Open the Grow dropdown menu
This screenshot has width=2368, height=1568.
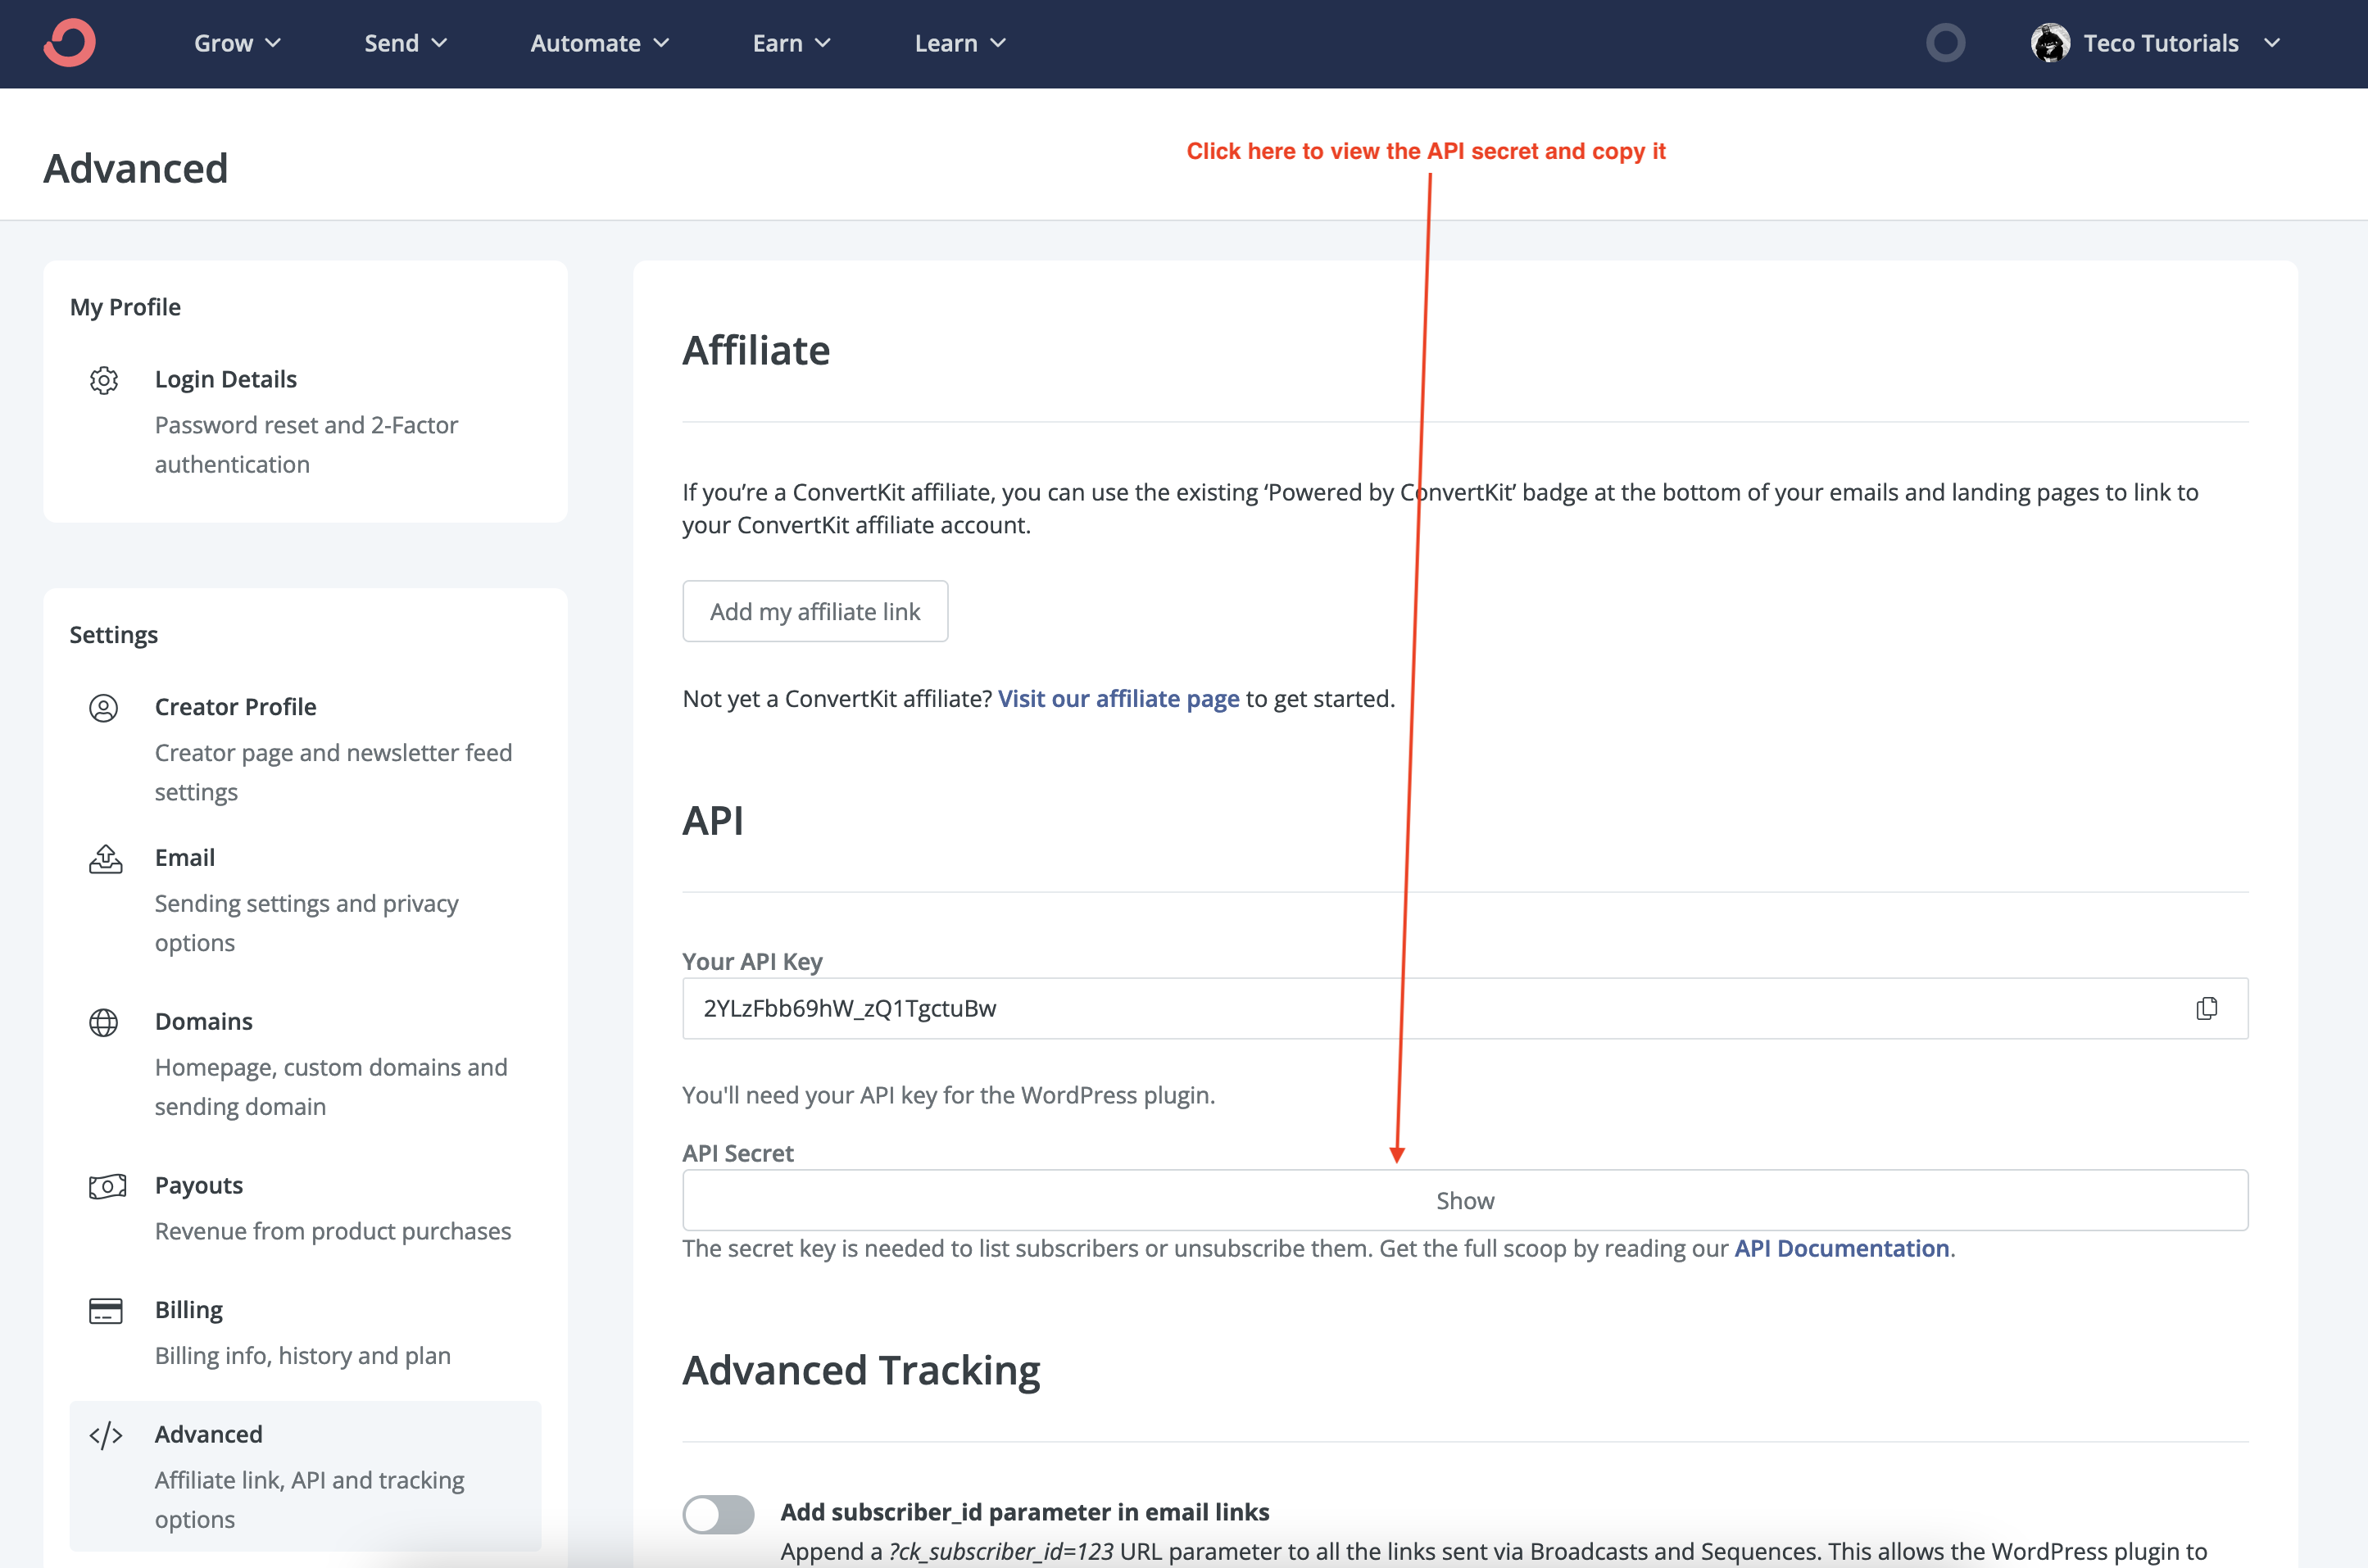click(x=236, y=43)
